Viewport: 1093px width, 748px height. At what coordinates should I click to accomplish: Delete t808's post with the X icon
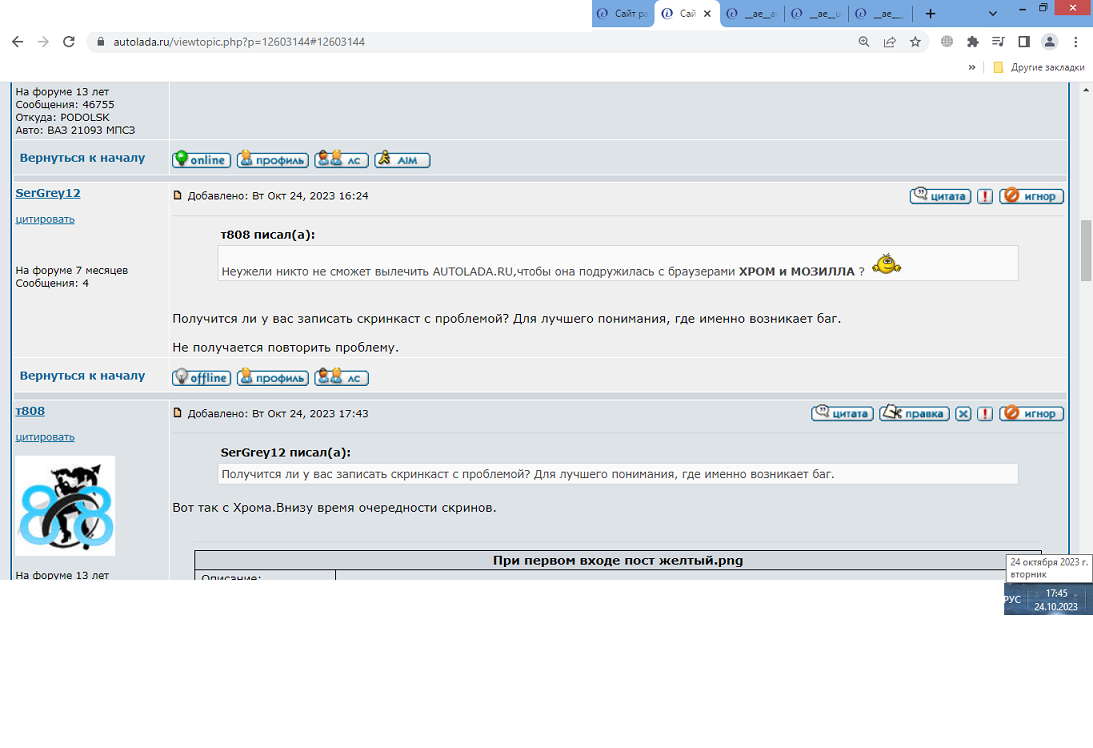pyautogui.click(x=963, y=414)
